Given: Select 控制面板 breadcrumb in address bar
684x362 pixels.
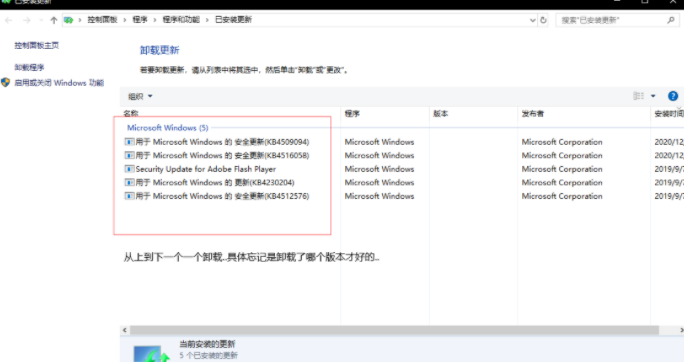Looking at the screenshot, I should (x=103, y=20).
